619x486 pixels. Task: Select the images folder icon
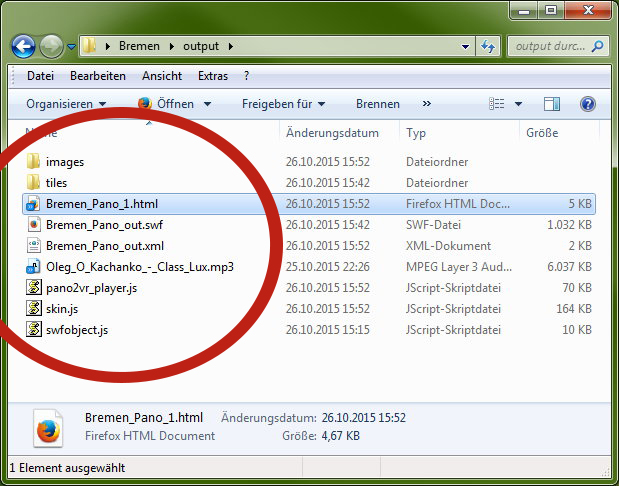coord(34,162)
